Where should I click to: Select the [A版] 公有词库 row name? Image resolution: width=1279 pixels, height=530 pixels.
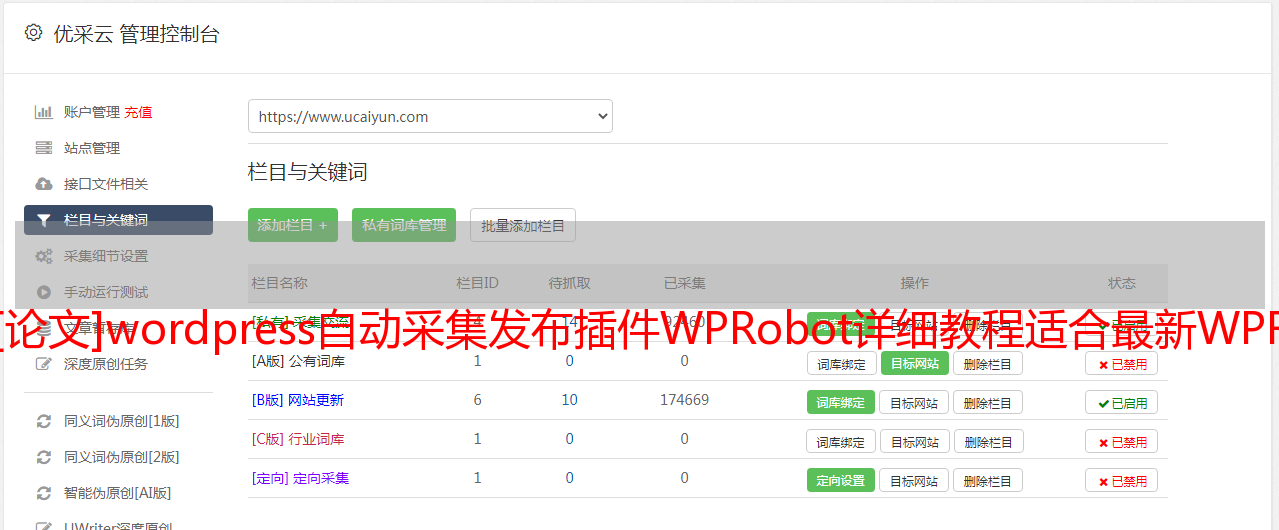click(298, 361)
